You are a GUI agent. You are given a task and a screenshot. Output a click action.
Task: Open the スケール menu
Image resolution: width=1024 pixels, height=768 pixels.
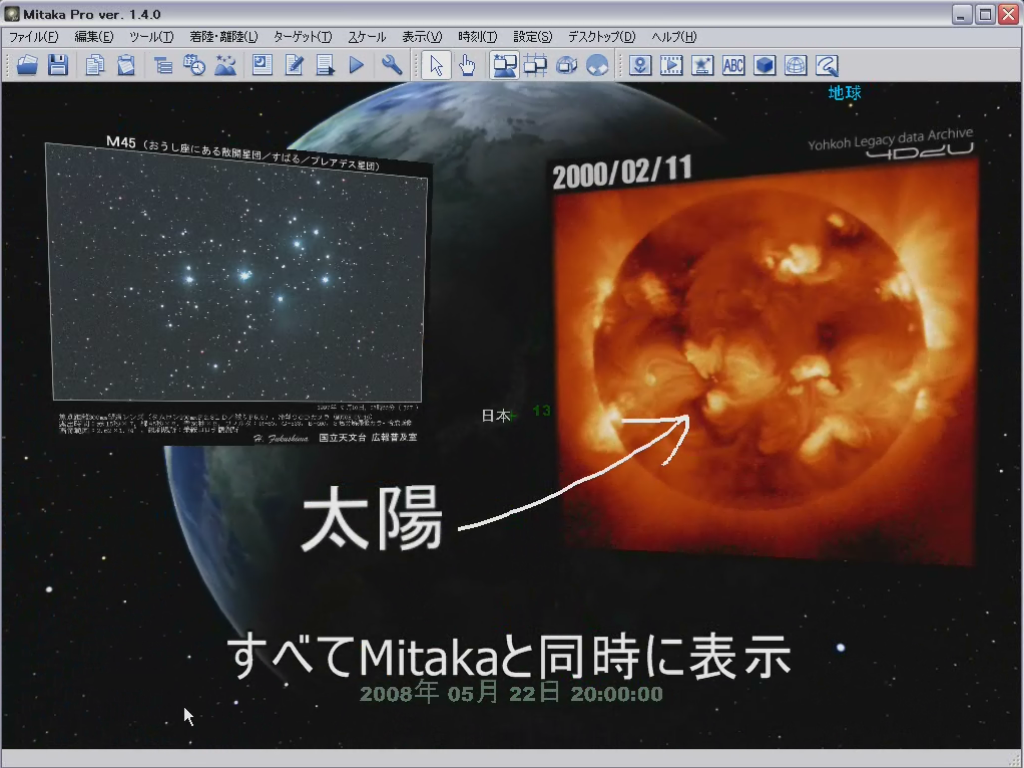(x=367, y=37)
